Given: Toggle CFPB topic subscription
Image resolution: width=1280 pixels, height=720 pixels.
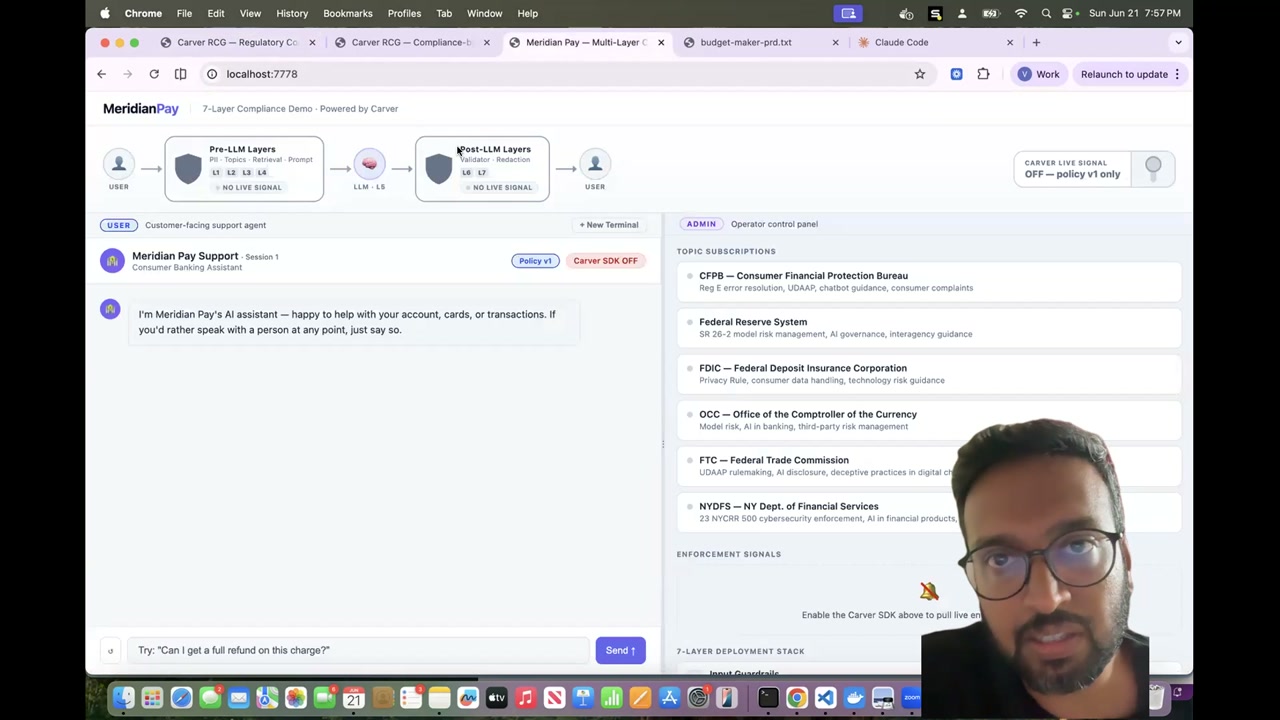Looking at the screenshot, I should click(x=928, y=282).
